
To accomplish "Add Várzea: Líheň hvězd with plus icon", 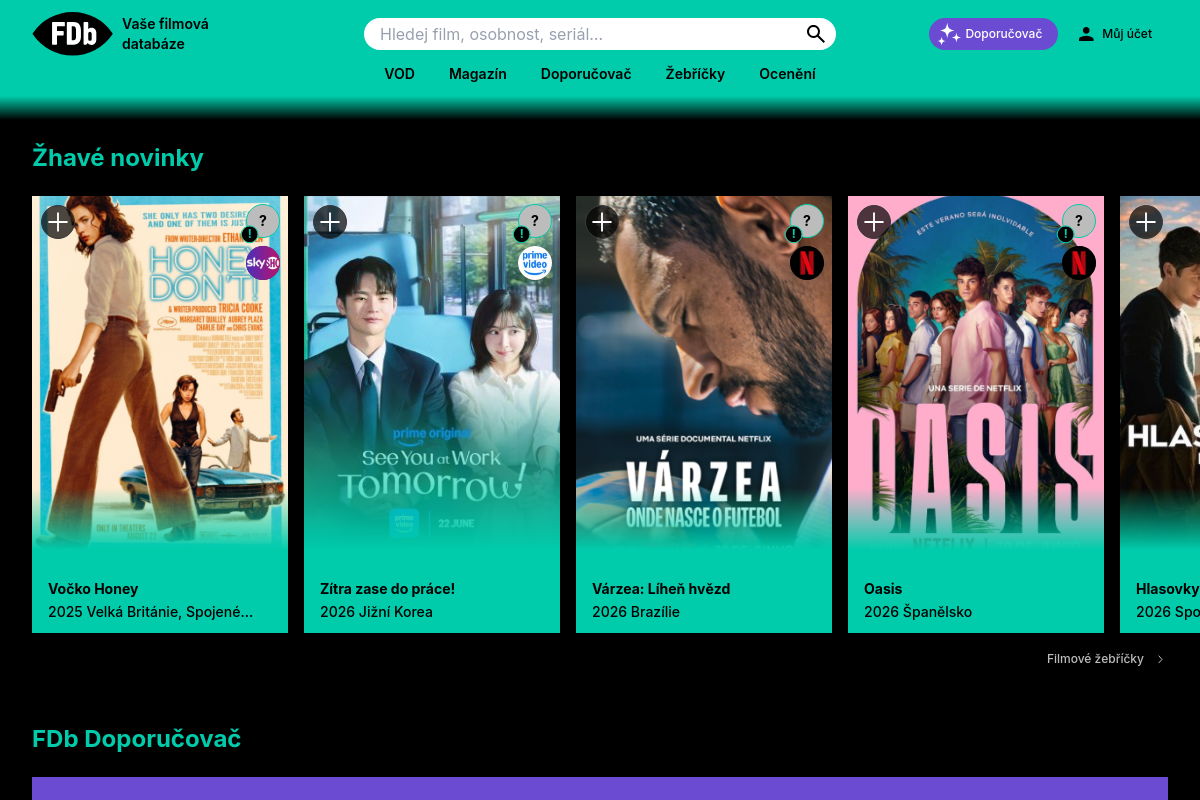I will [x=602, y=221].
